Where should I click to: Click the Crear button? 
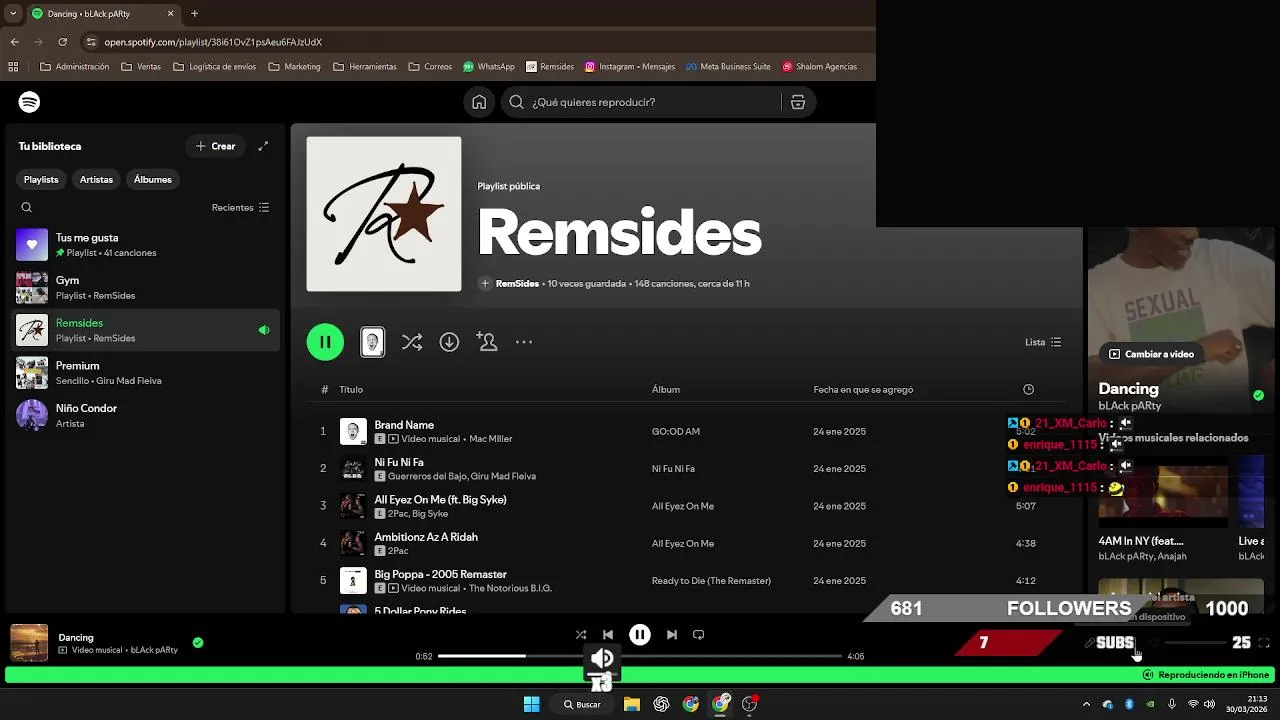(215, 146)
